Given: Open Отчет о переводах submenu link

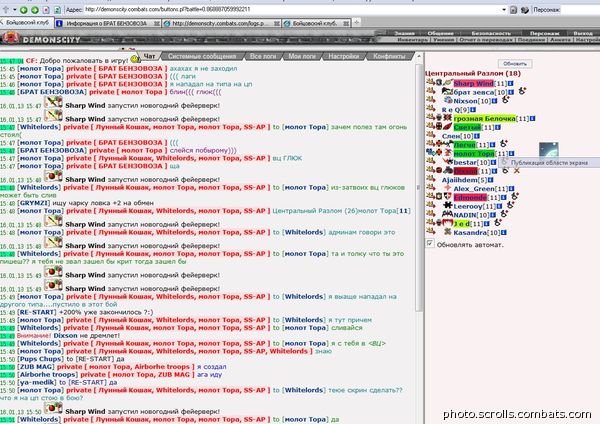Looking at the screenshot, I should tap(485, 39).
